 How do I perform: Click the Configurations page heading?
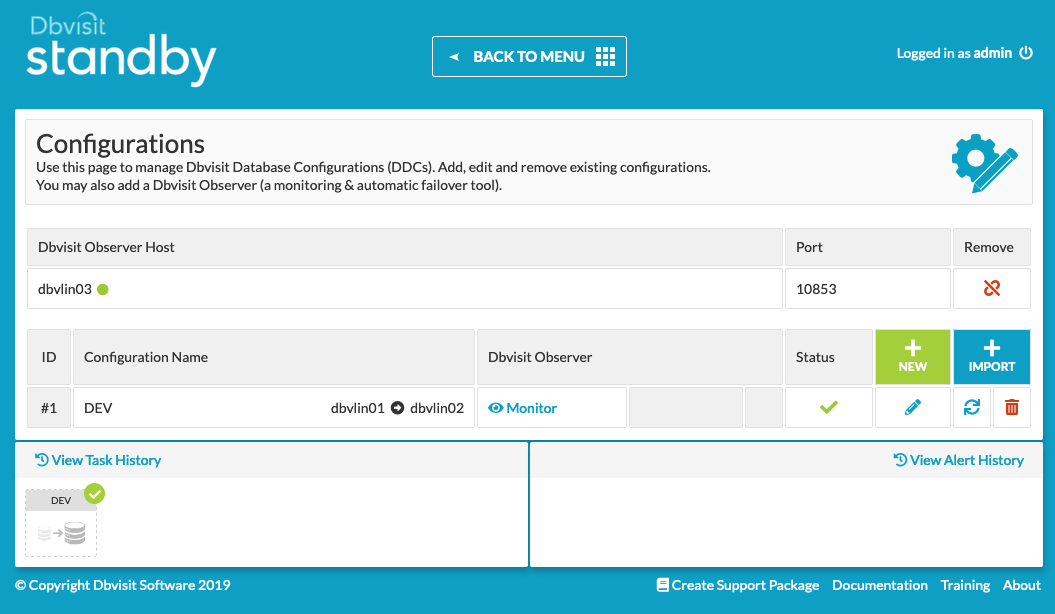tap(120, 144)
